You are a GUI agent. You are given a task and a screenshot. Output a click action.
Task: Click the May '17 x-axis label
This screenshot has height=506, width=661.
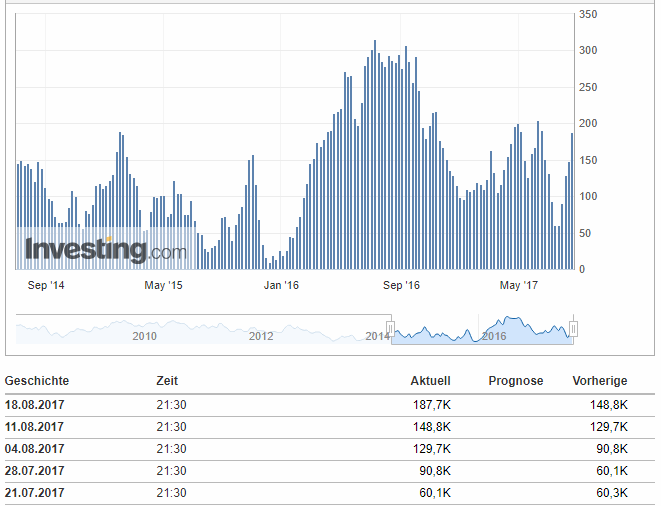coord(518,286)
